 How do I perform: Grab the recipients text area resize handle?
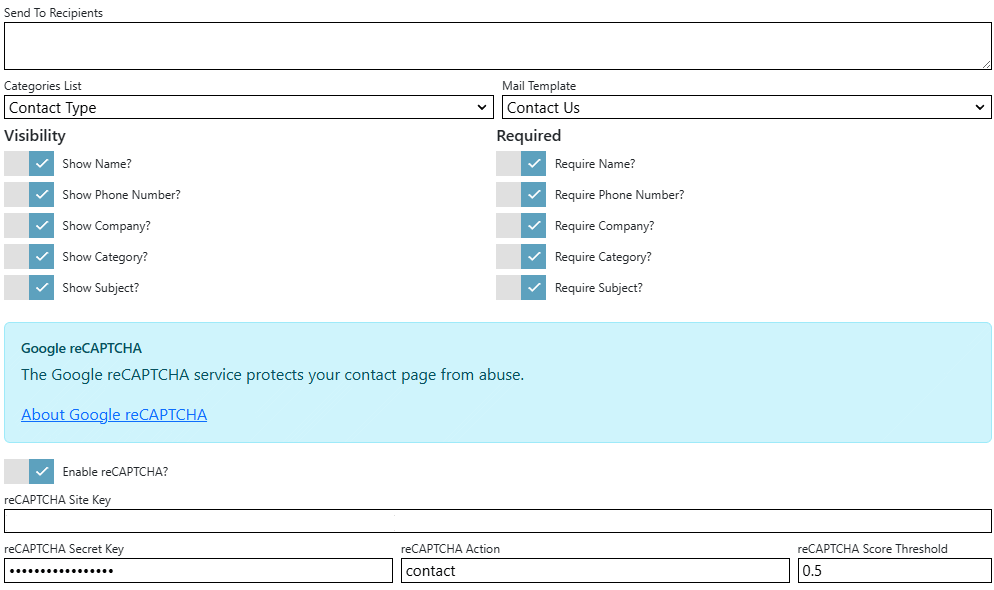[x=986, y=64]
